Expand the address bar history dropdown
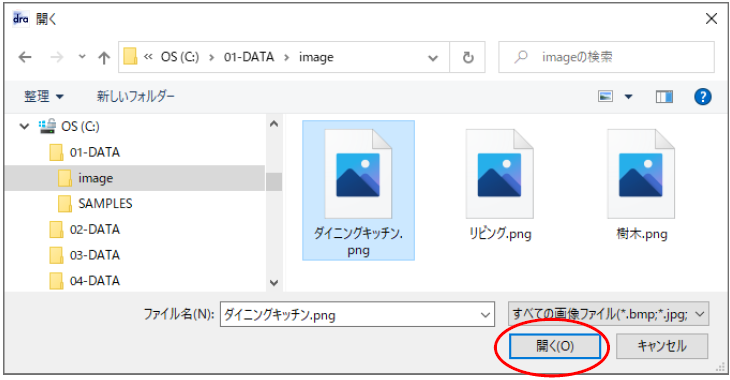730x380 pixels. pos(433,58)
